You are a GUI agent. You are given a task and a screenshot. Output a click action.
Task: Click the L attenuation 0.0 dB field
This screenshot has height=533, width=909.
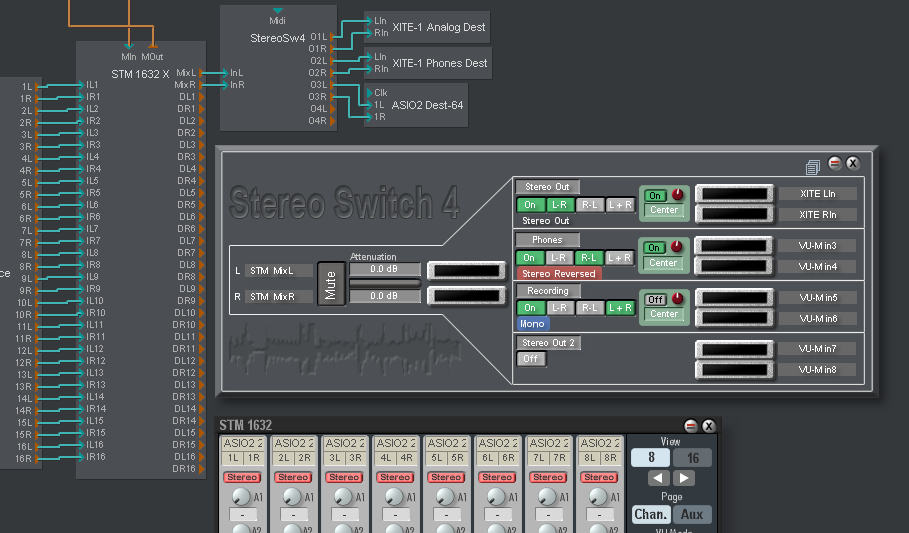384,269
